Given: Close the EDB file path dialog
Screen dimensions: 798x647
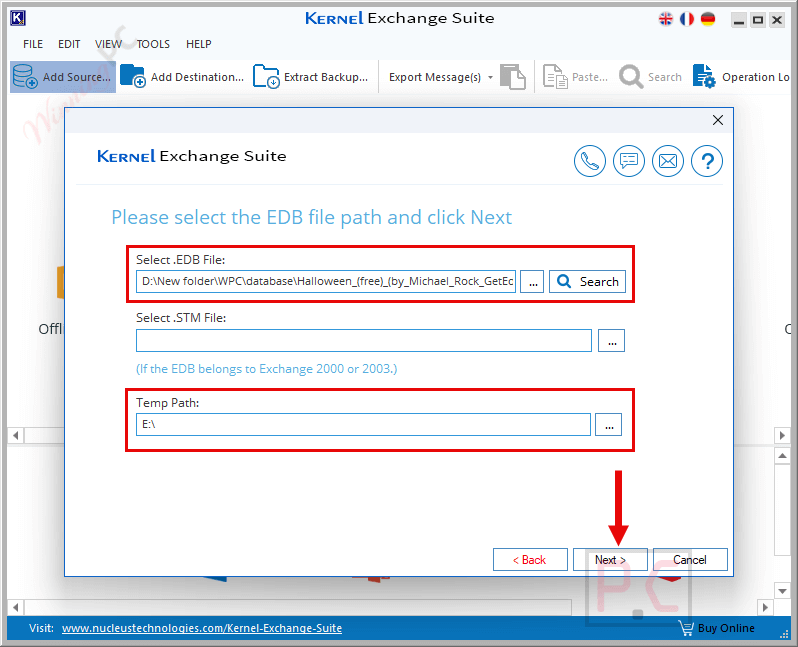Looking at the screenshot, I should [718, 120].
